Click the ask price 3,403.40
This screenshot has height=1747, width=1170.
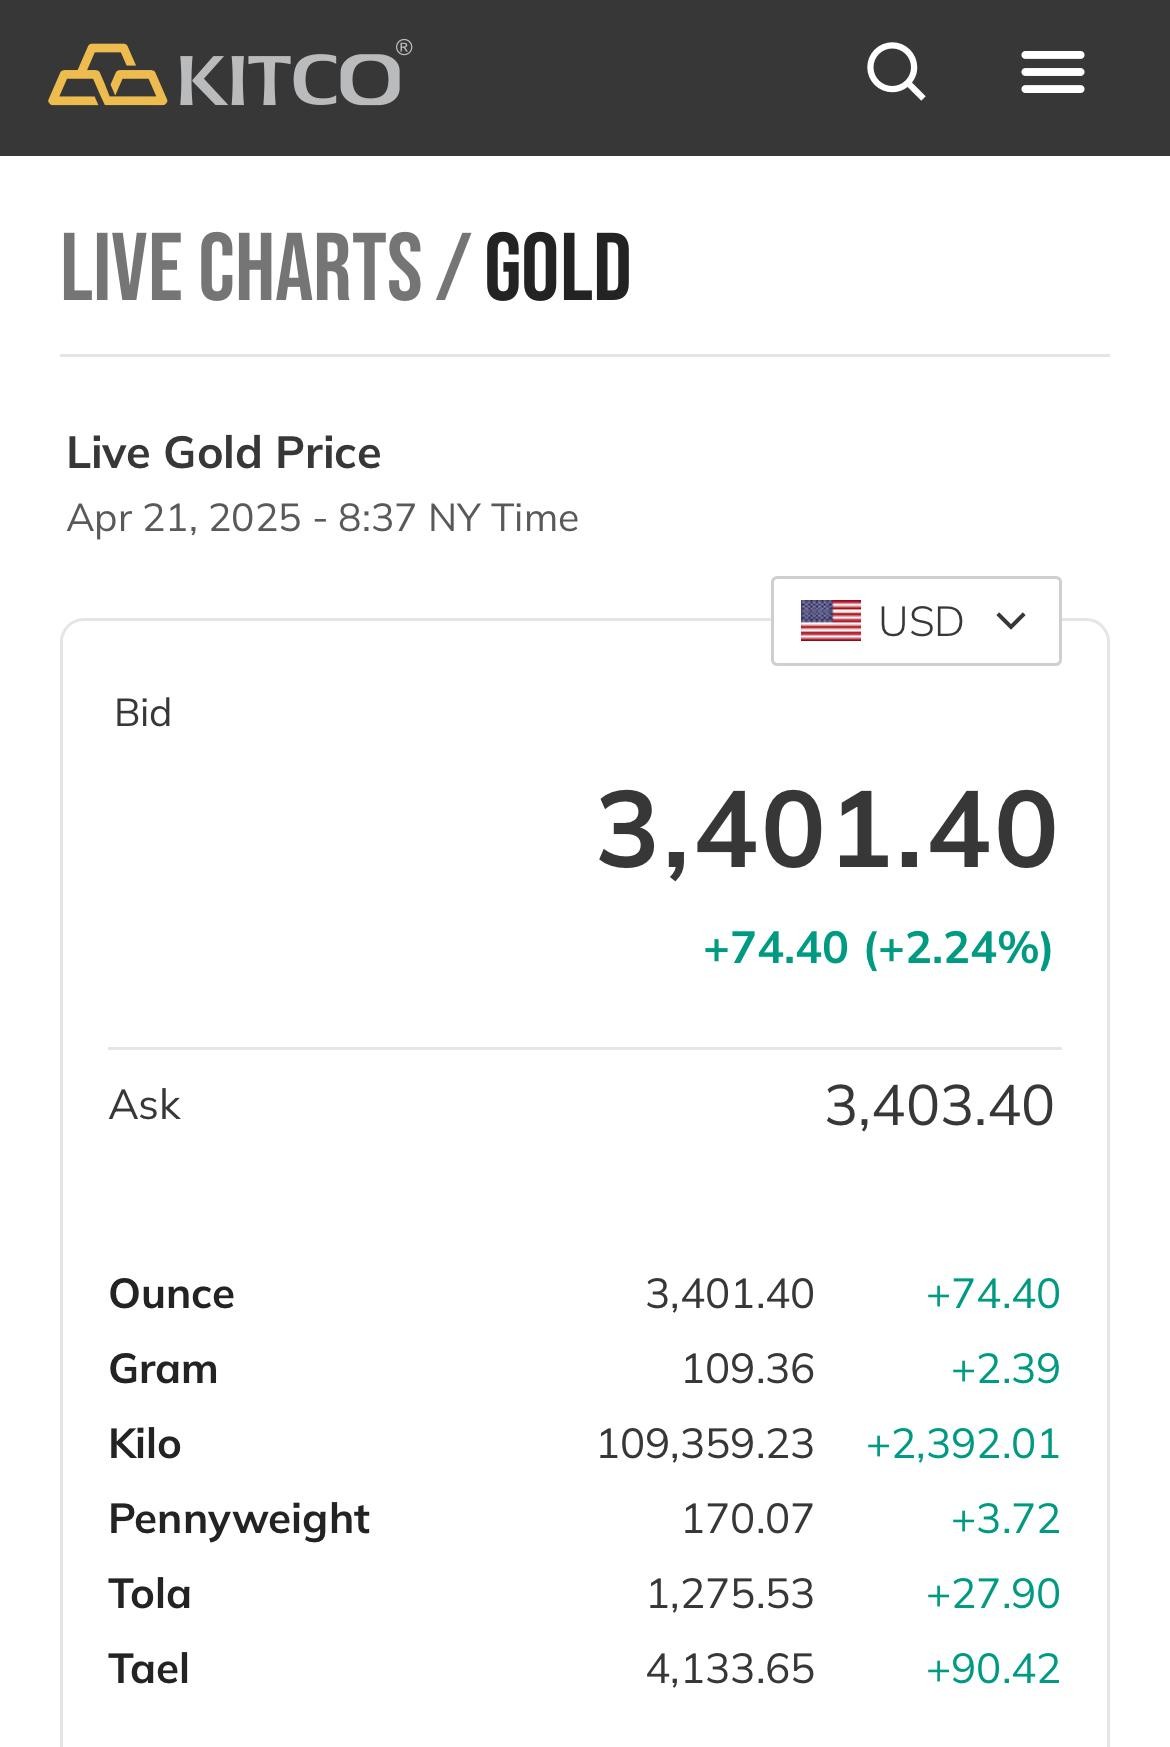939,1105
